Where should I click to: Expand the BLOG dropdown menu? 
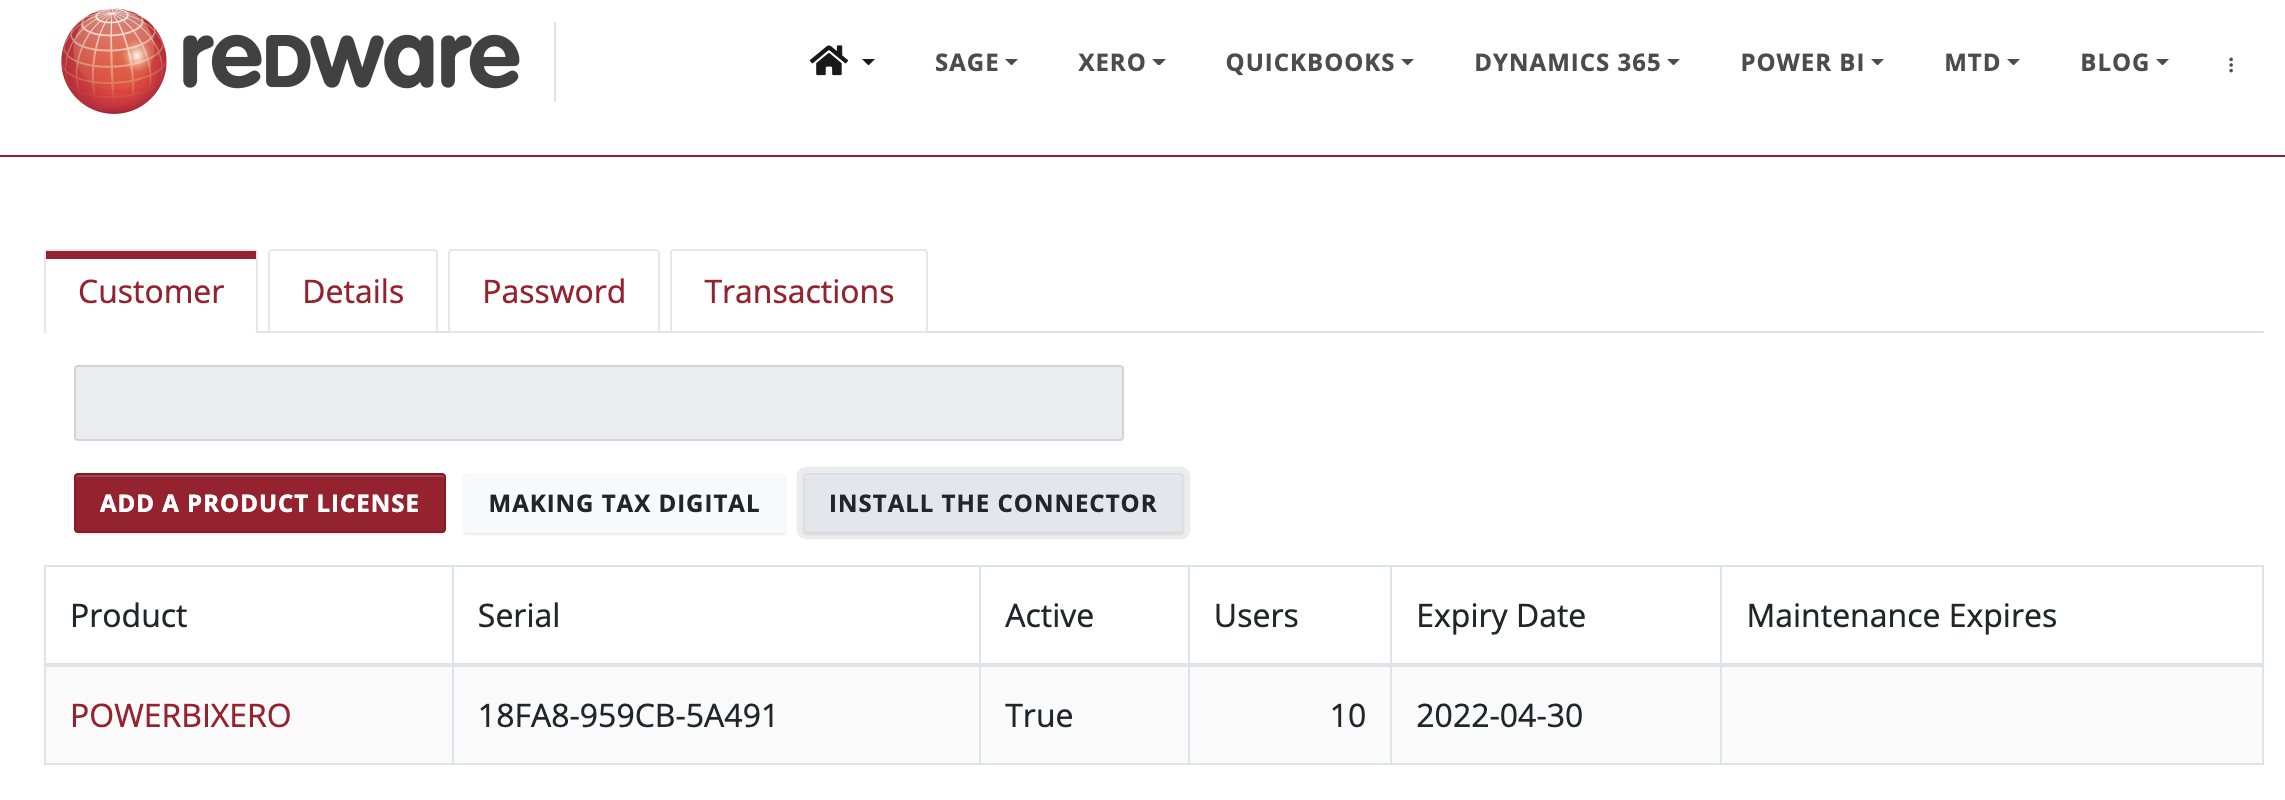[2124, 62]
